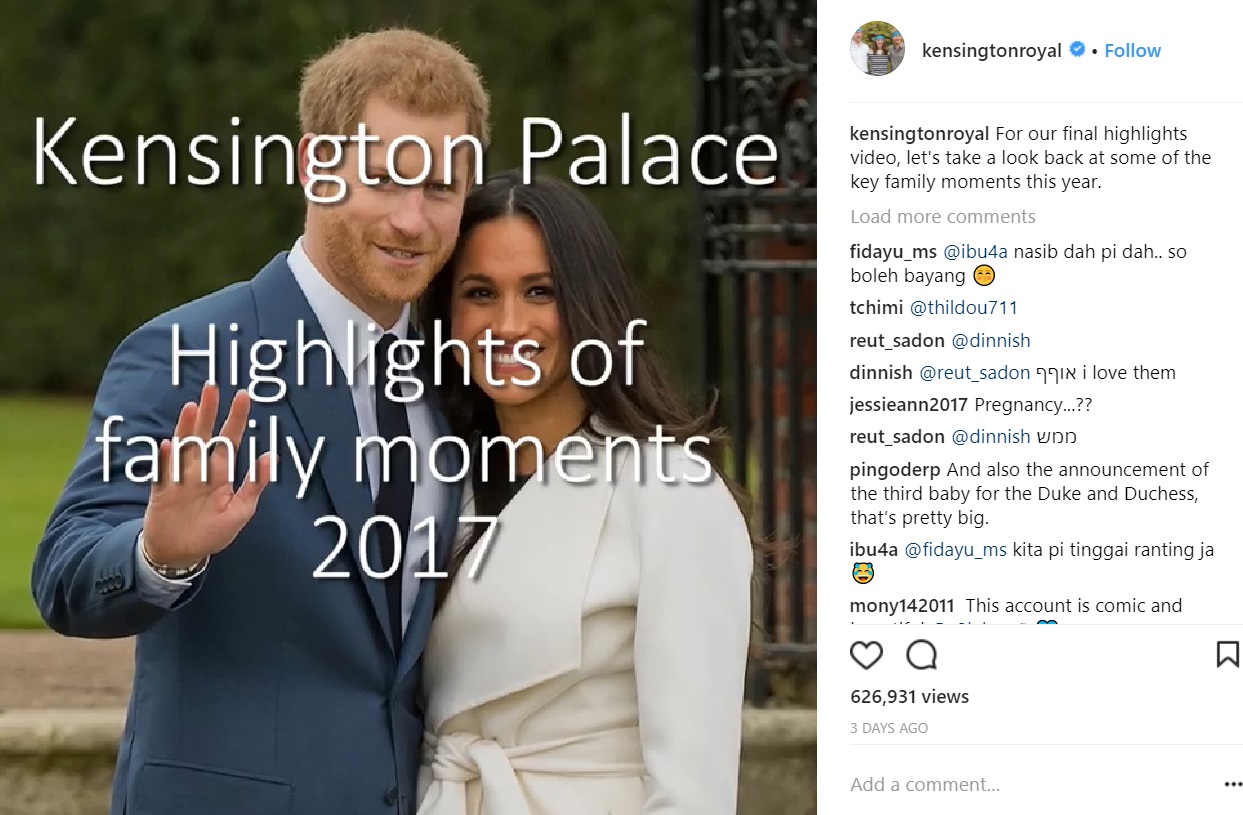This screenshot has width=1243, height=815.
Task: Open jessieann2017's profile
Action: coord(908,405)
